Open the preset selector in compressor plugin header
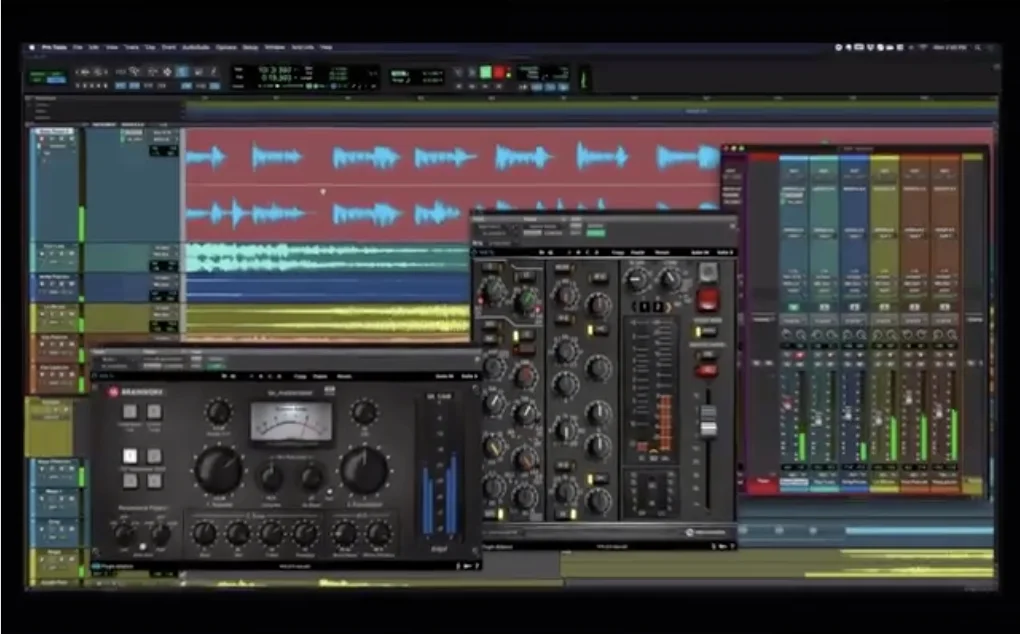The width and height of the screenshot is (1020, 634). click(x=163, y=359)
